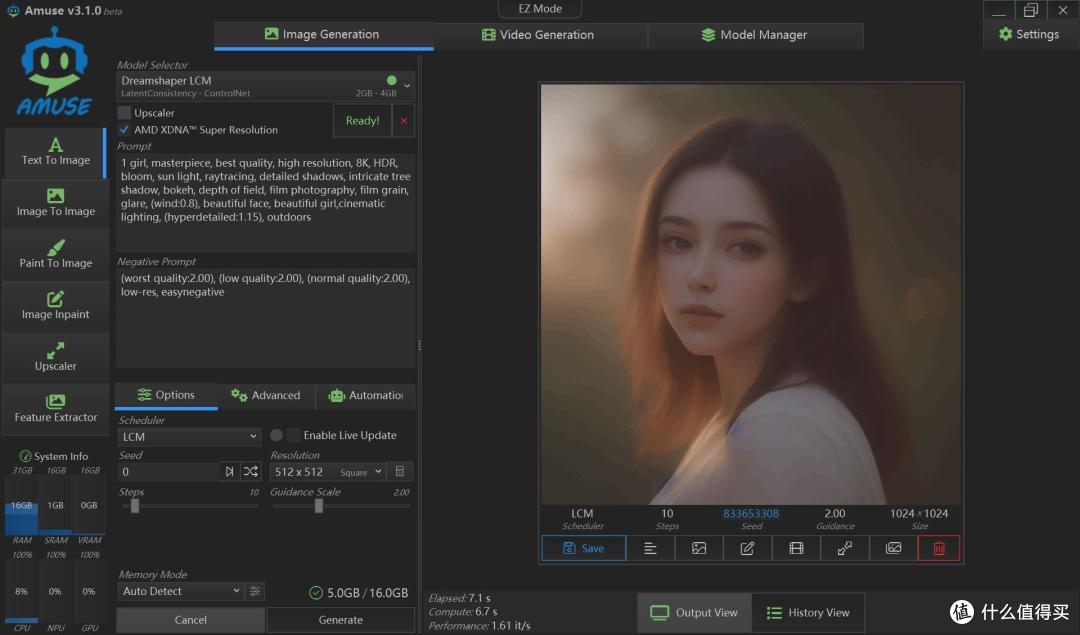This screenshot has height=635, width=1080.
Task: Send result to video via film icon
Action: click(796, 548)
